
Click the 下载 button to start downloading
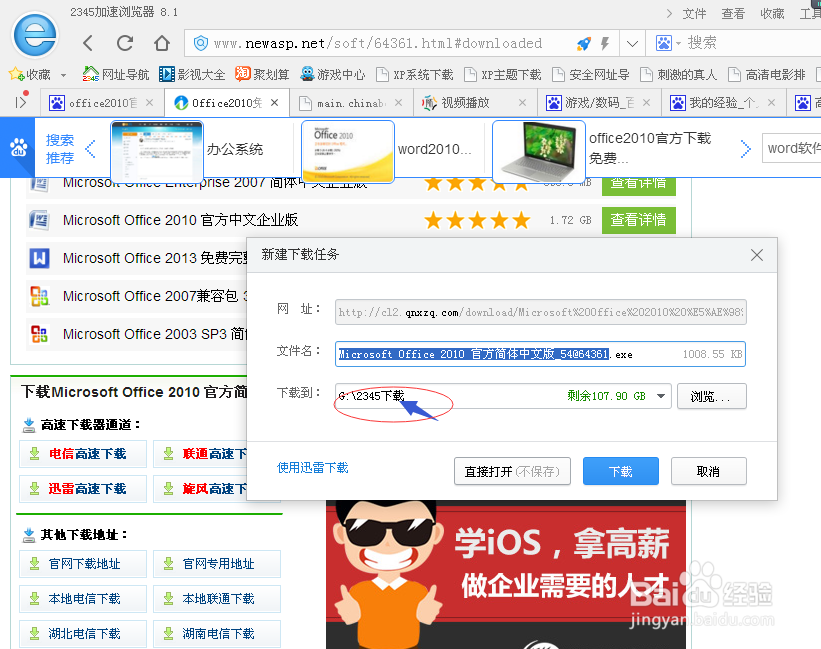(620, 471)
